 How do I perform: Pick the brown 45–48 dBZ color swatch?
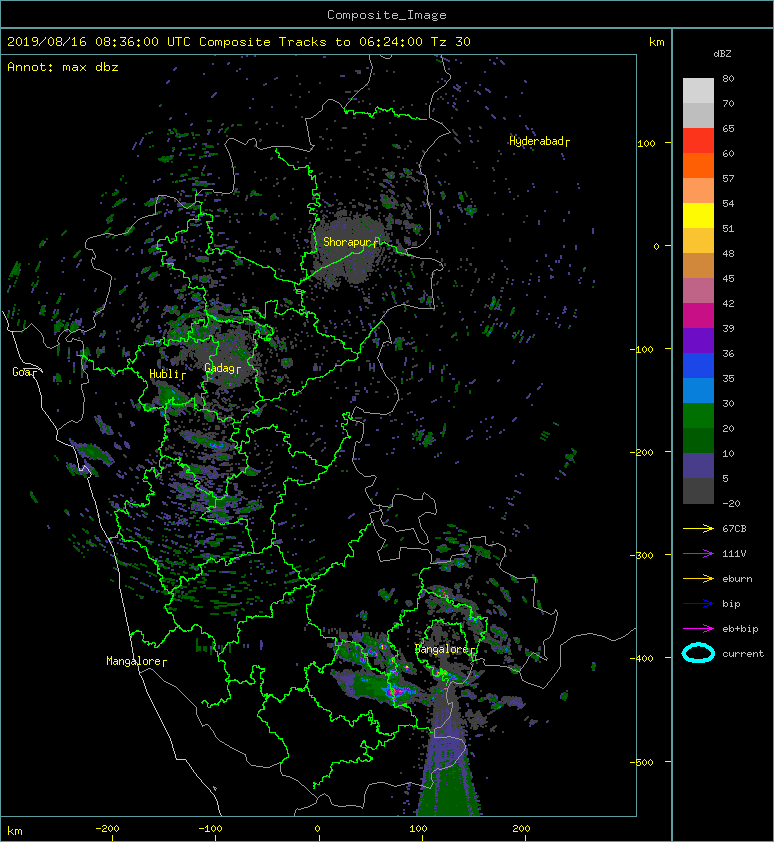pyautogui.click(x=698, y=266)
